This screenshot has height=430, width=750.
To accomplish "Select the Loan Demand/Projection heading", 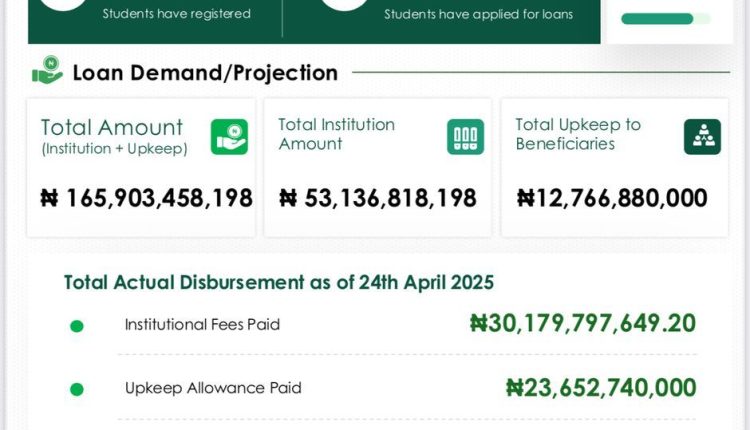I will click(x=205, y=73).
